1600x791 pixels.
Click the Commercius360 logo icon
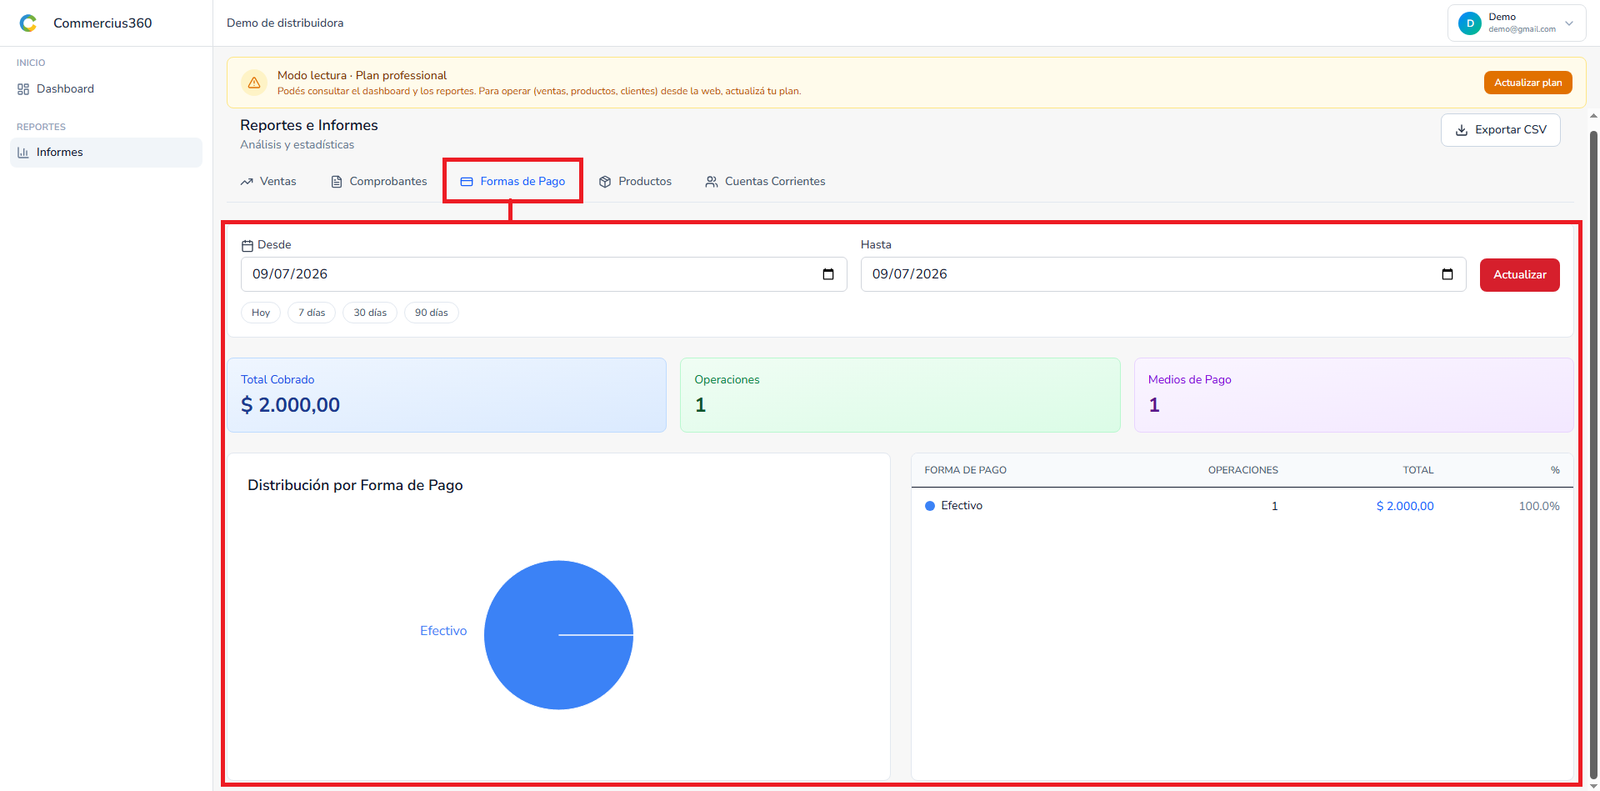click(28, 23)
